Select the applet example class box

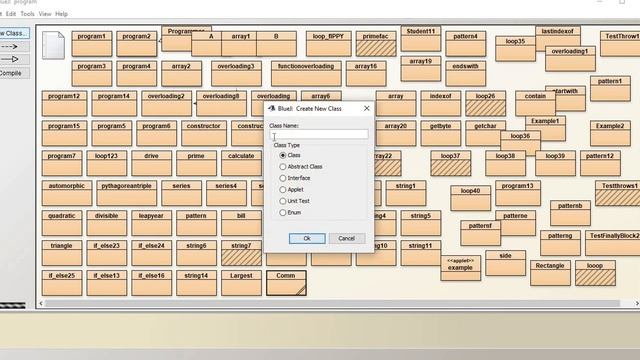coord(461,268)
